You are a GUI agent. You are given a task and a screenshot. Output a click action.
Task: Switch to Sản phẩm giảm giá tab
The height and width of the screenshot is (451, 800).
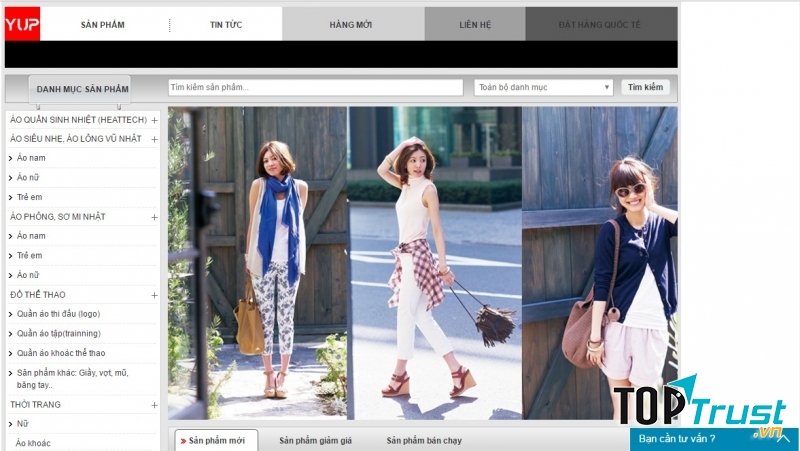tap(315, 440)
